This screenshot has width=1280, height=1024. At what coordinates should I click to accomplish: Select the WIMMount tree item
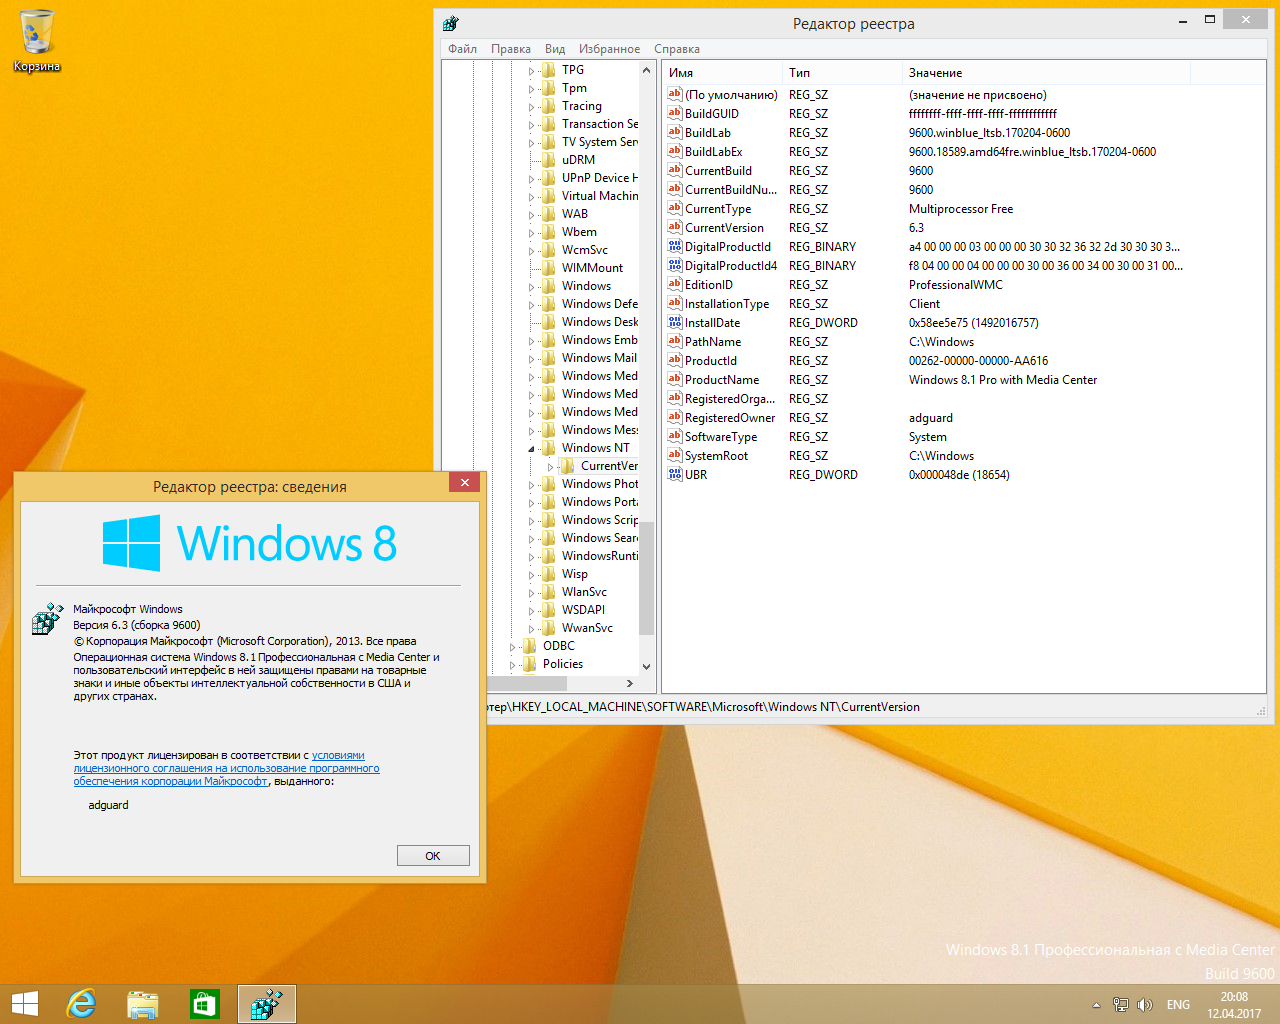tap(592, 267)
